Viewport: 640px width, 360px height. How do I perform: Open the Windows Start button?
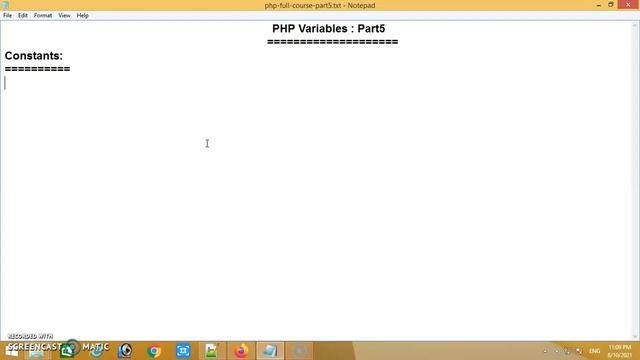click(11, 351)
